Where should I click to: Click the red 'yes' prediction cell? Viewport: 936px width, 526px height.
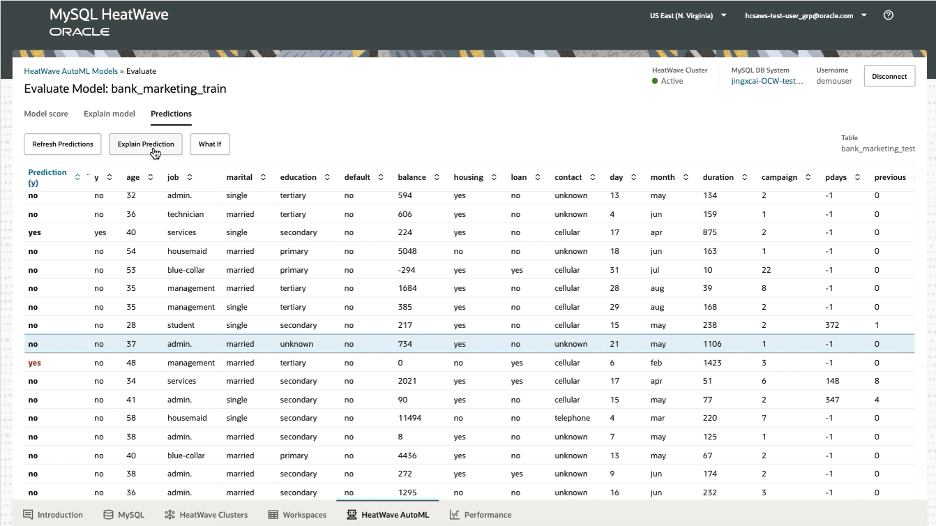tap(35, 362)
